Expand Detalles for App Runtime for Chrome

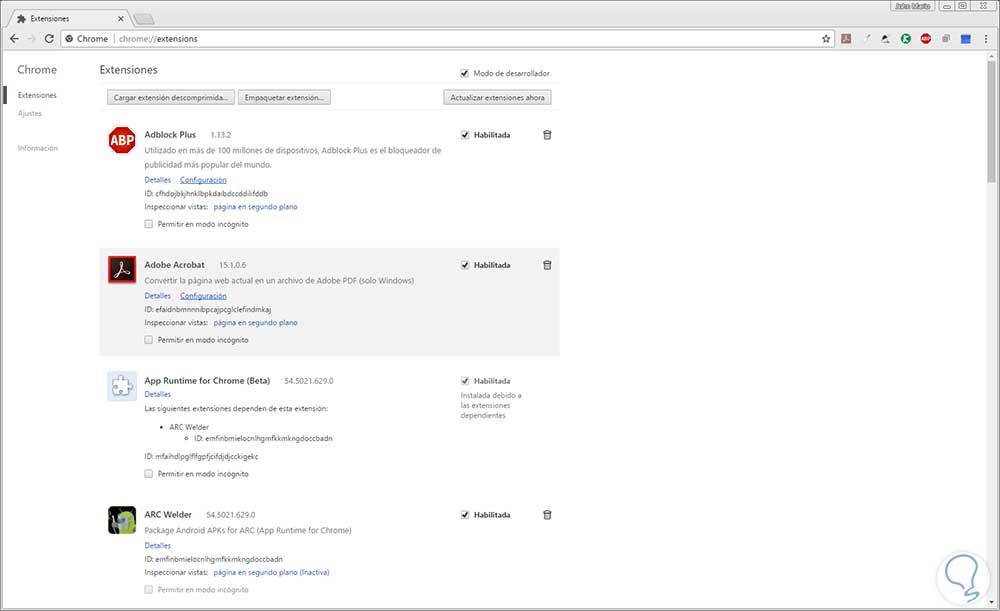pos(158,395)
